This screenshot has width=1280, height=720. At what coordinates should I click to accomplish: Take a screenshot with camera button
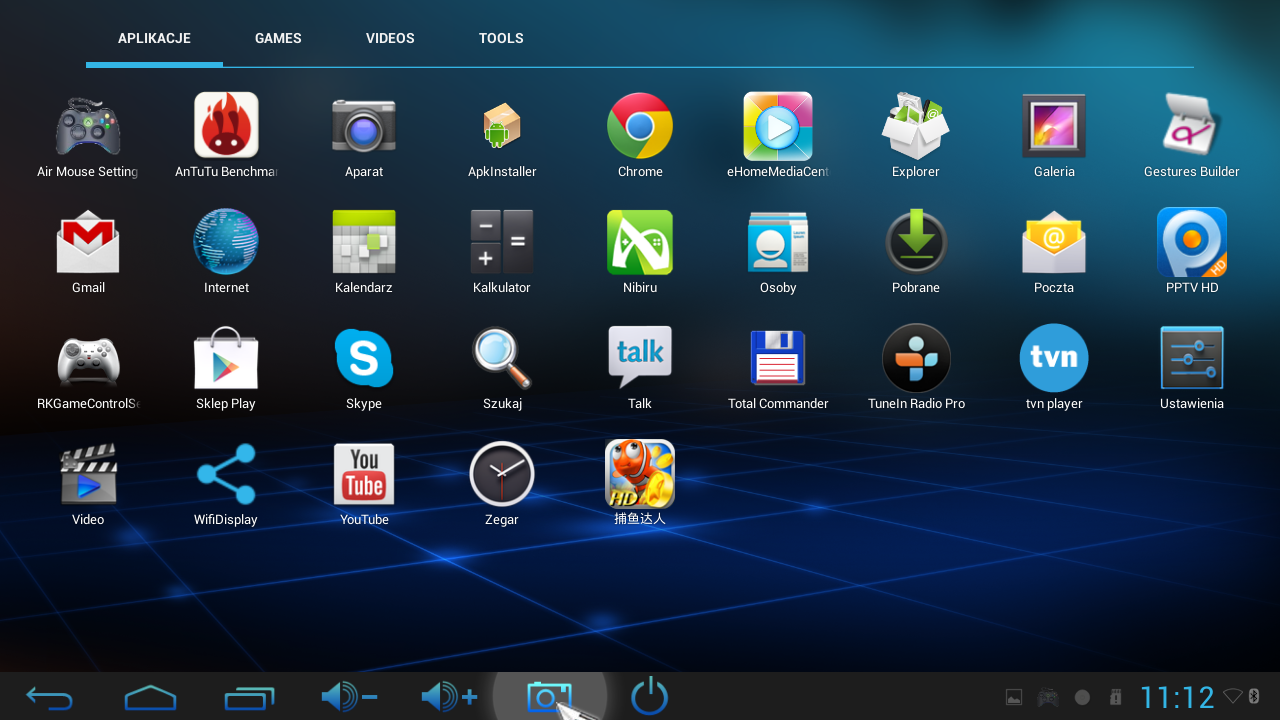coord(549,697)
